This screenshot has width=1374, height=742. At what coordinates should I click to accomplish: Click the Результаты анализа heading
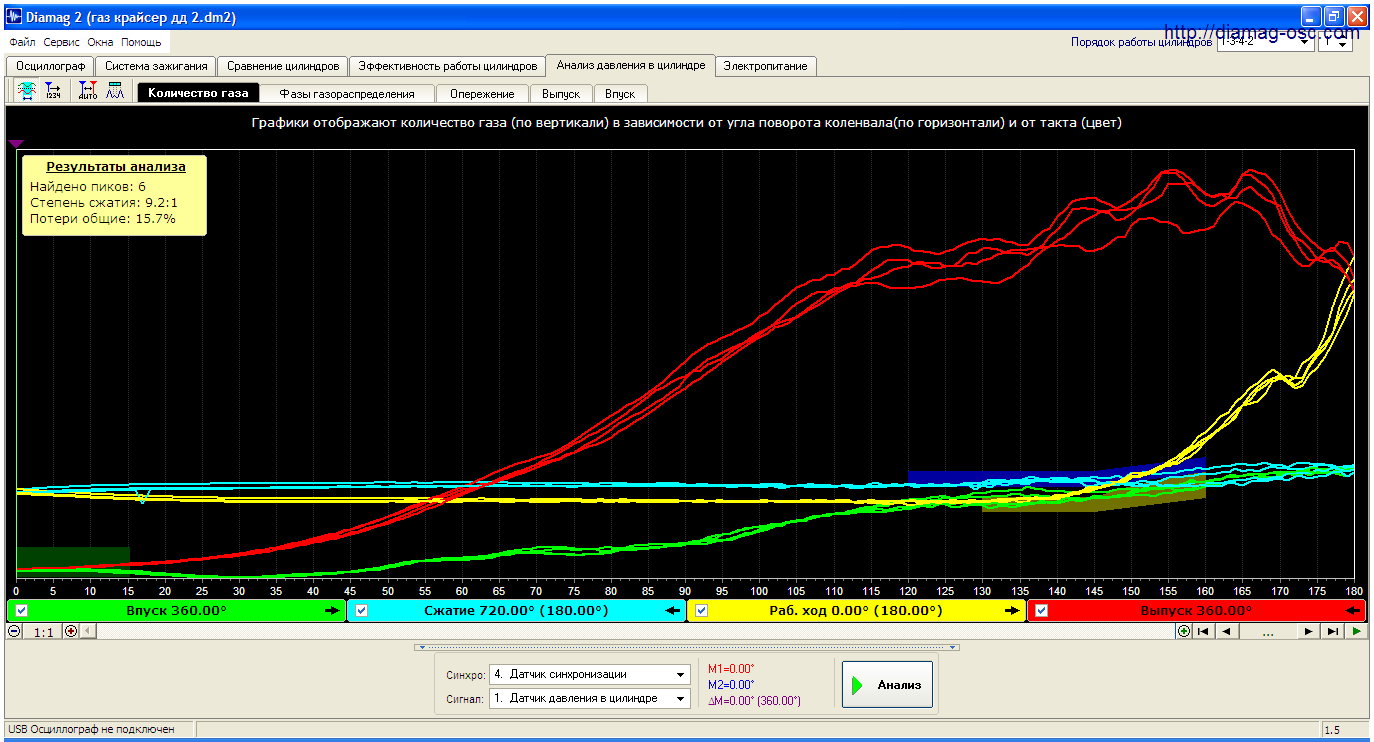(114, 167)
